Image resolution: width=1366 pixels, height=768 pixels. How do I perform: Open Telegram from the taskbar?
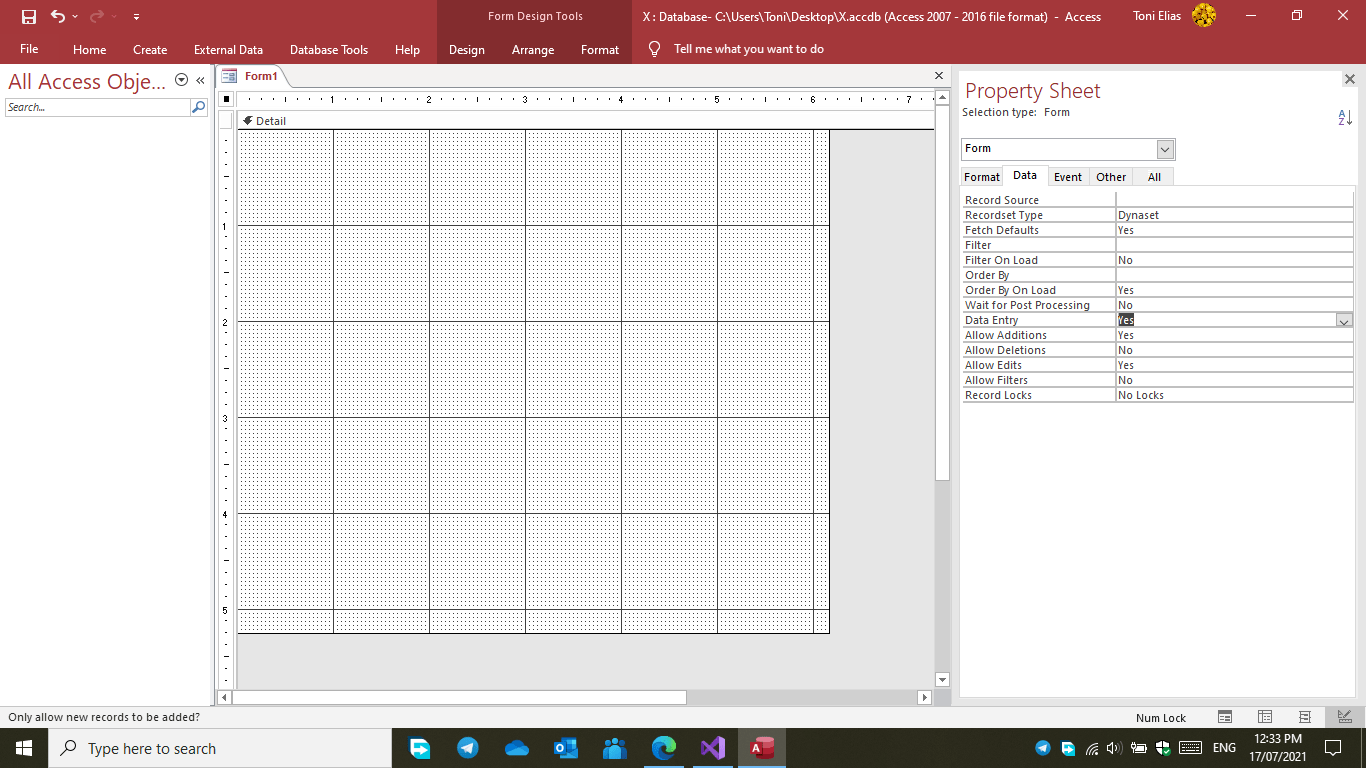pos(467,748)
